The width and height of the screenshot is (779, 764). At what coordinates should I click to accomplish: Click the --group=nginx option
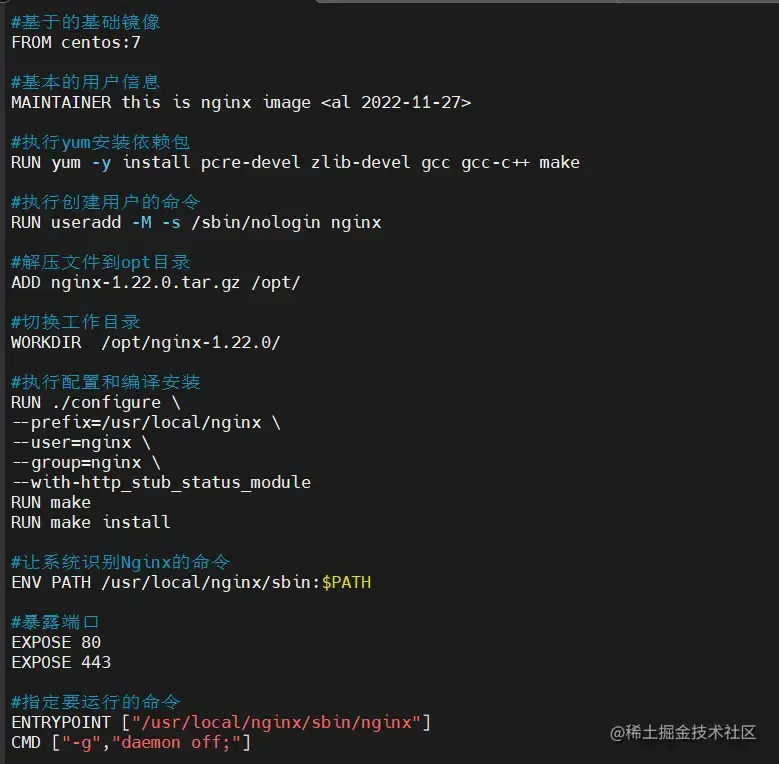77,463
